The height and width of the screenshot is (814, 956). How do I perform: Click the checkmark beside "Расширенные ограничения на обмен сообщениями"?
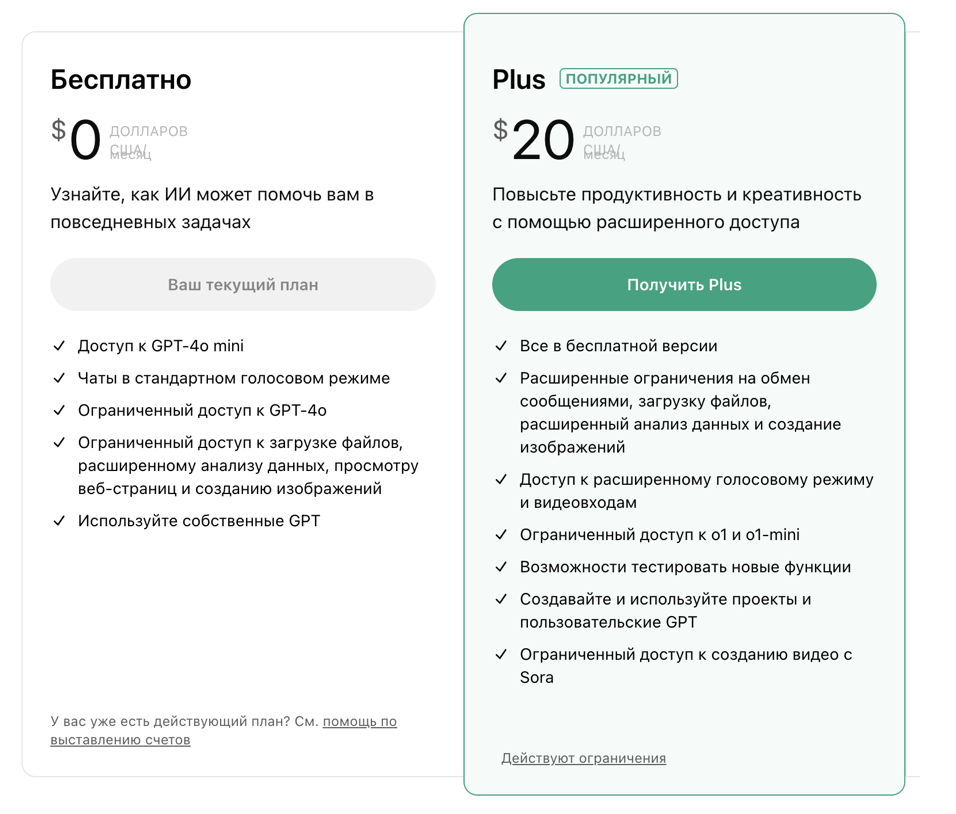501,378
